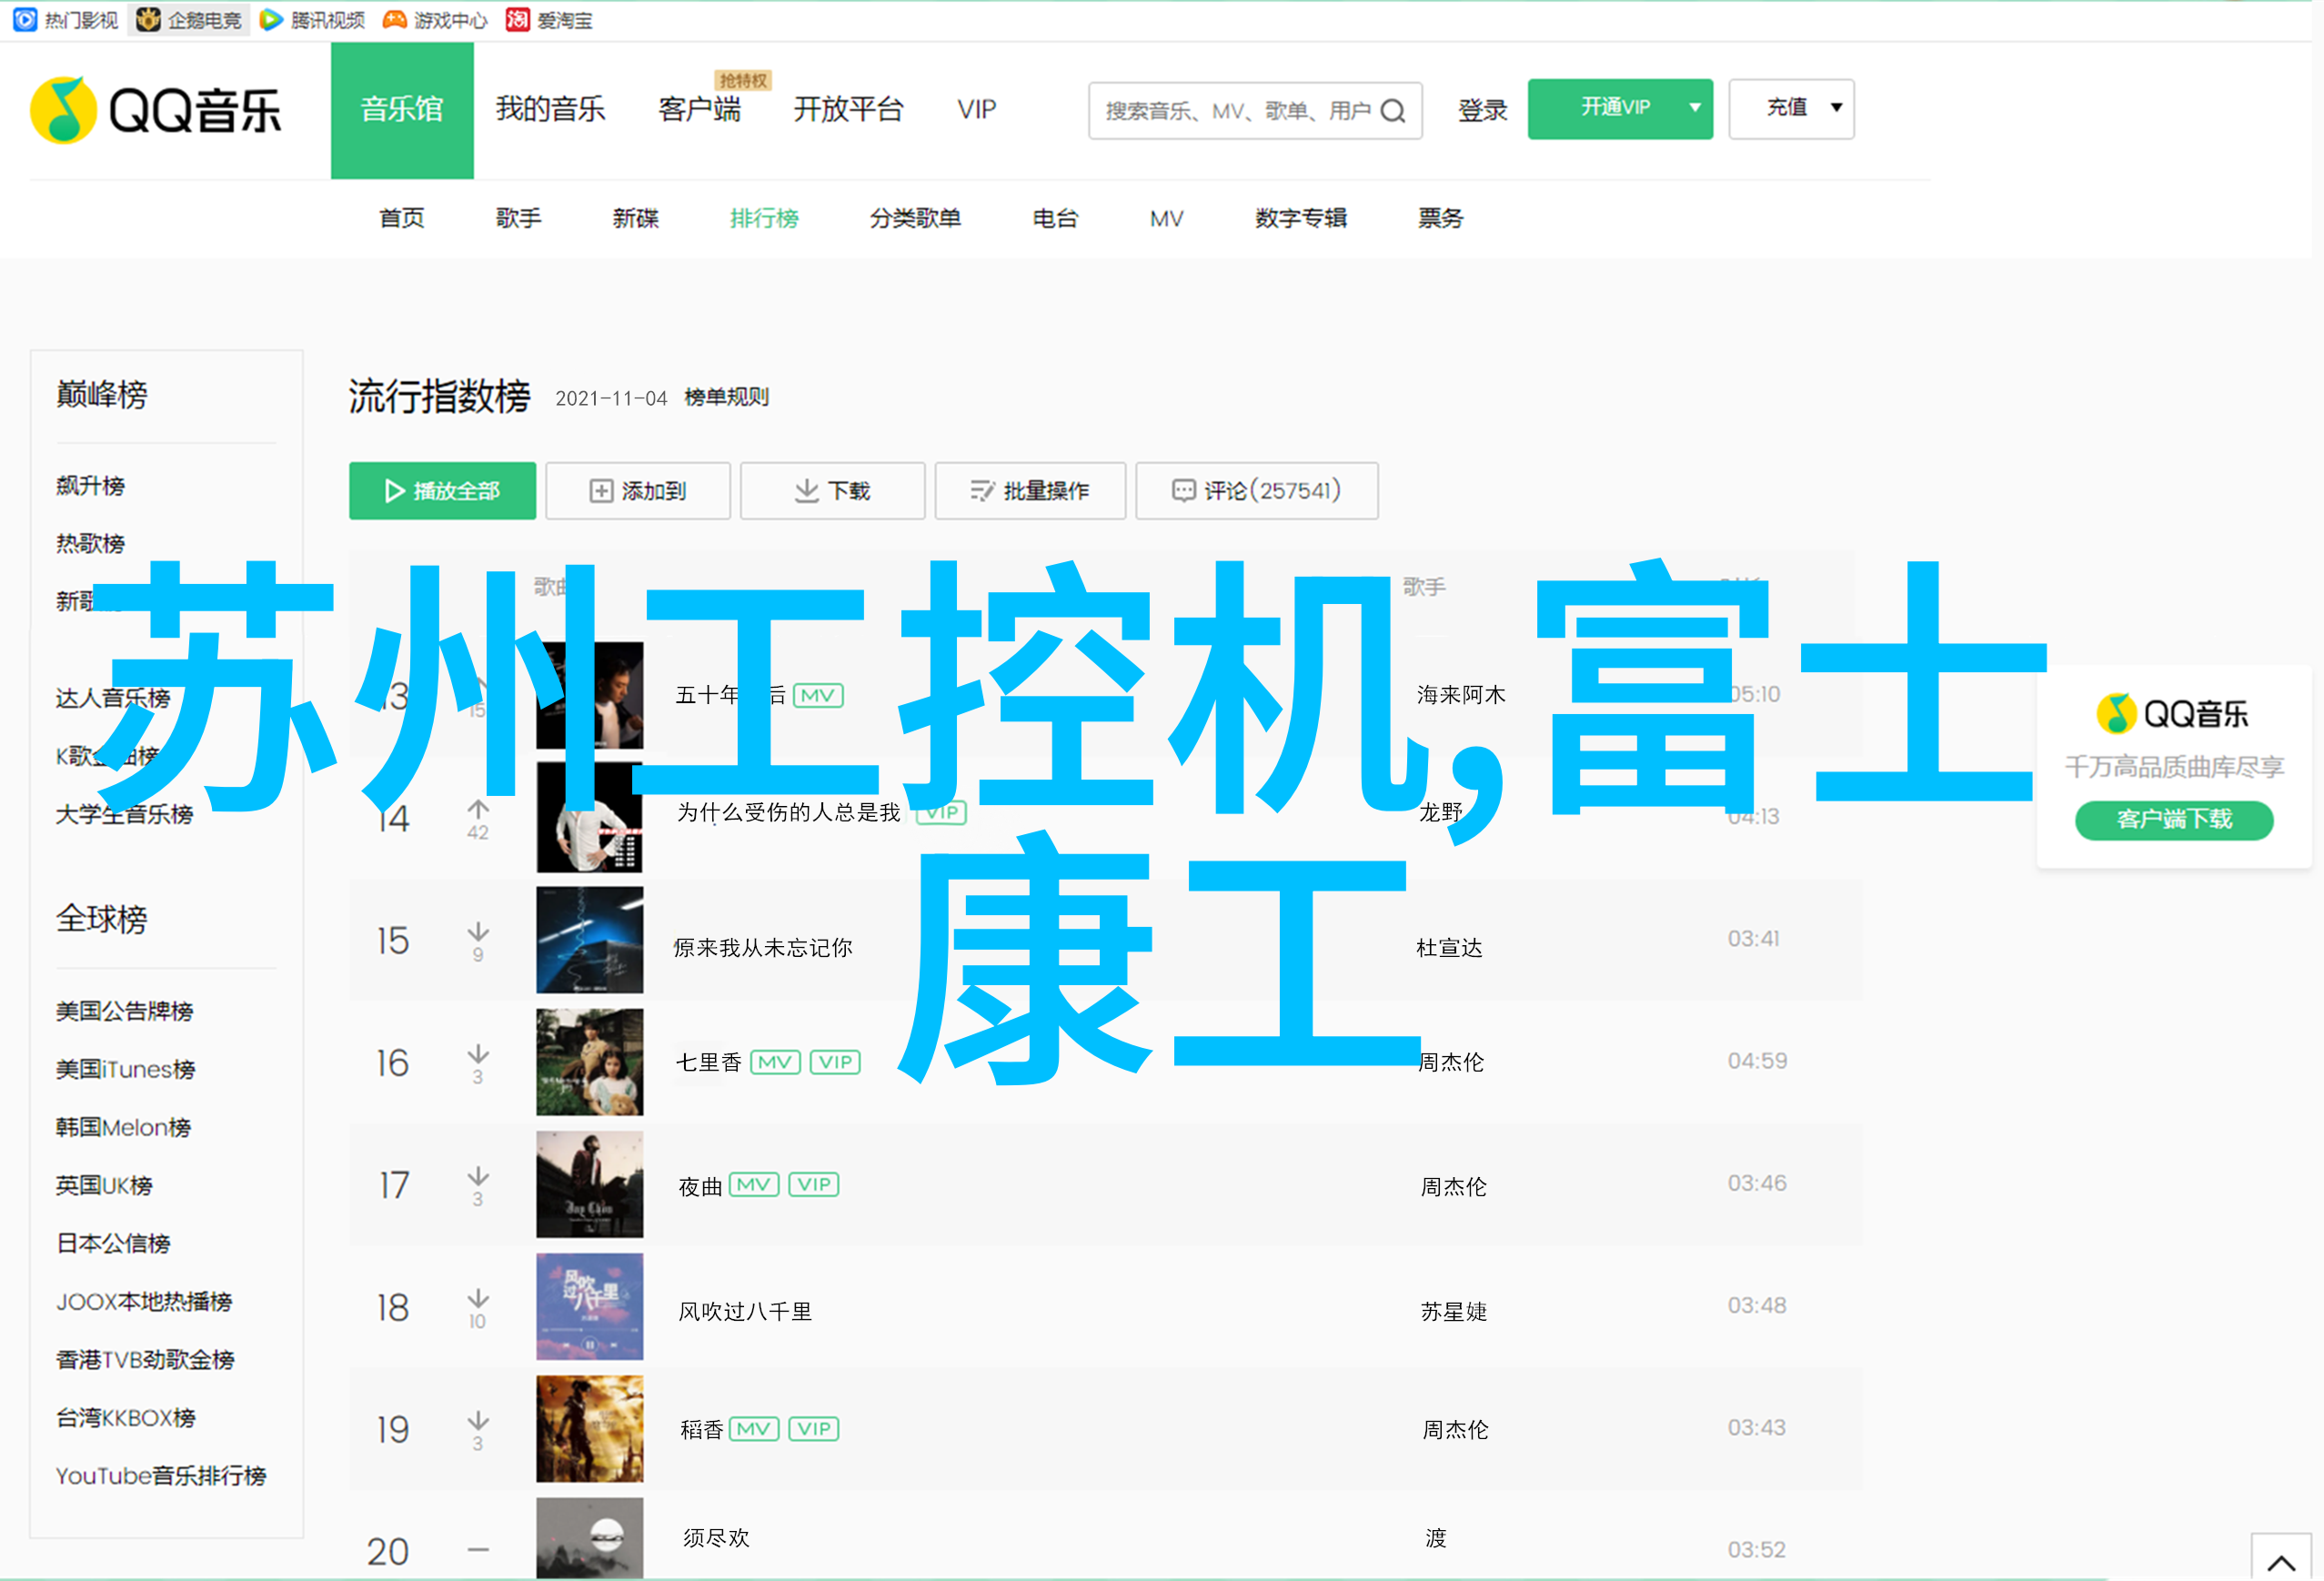Open 评论(257541) comments
This screenshot has width=2324, height=1581.
1257,491
